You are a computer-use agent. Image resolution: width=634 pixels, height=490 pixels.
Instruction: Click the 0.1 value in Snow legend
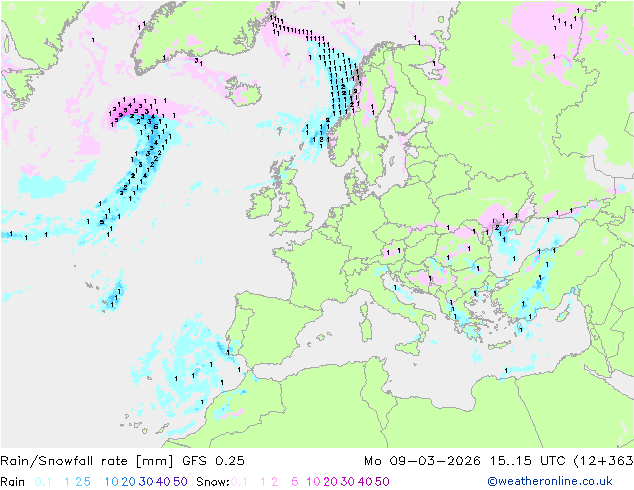239,482
